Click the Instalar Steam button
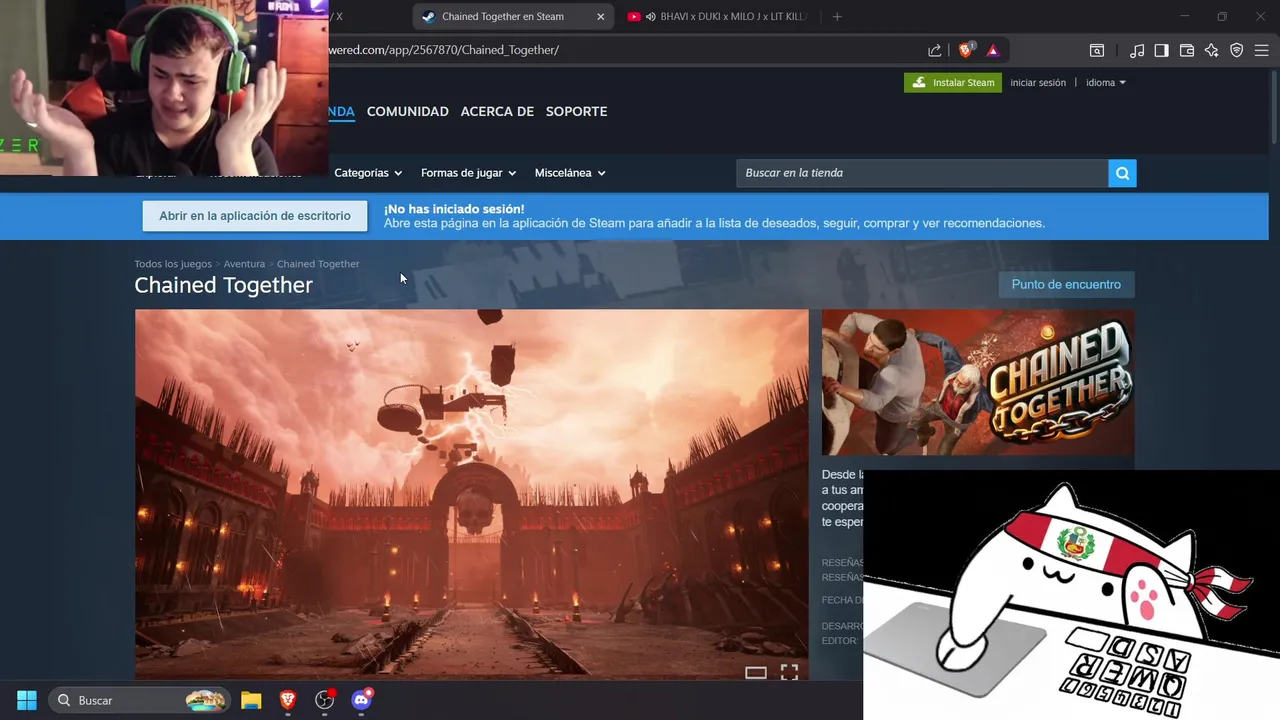Image resolution: width=1280 pixels, height=720 pixels. click(953, 83)
